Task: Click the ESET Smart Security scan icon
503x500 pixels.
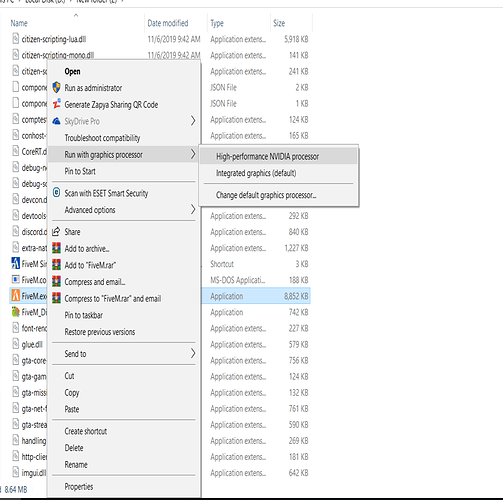Action: pos(57,193)
